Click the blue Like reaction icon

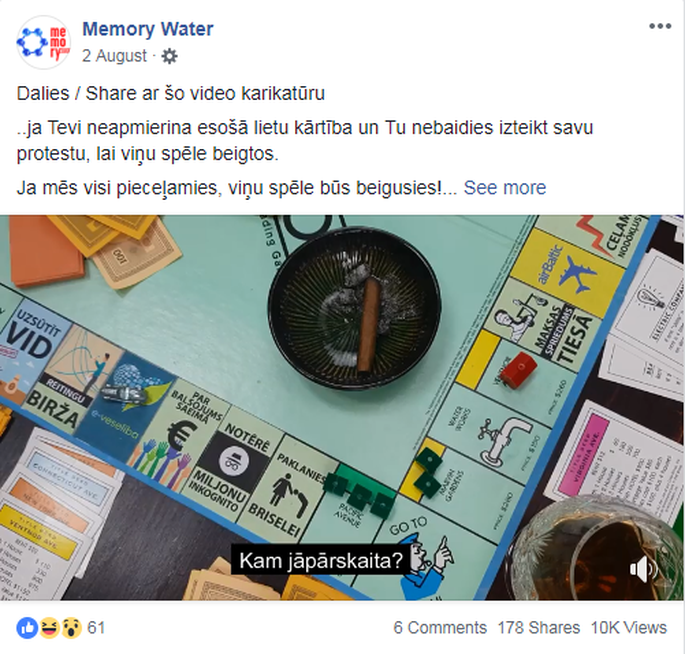coord(27,628)
